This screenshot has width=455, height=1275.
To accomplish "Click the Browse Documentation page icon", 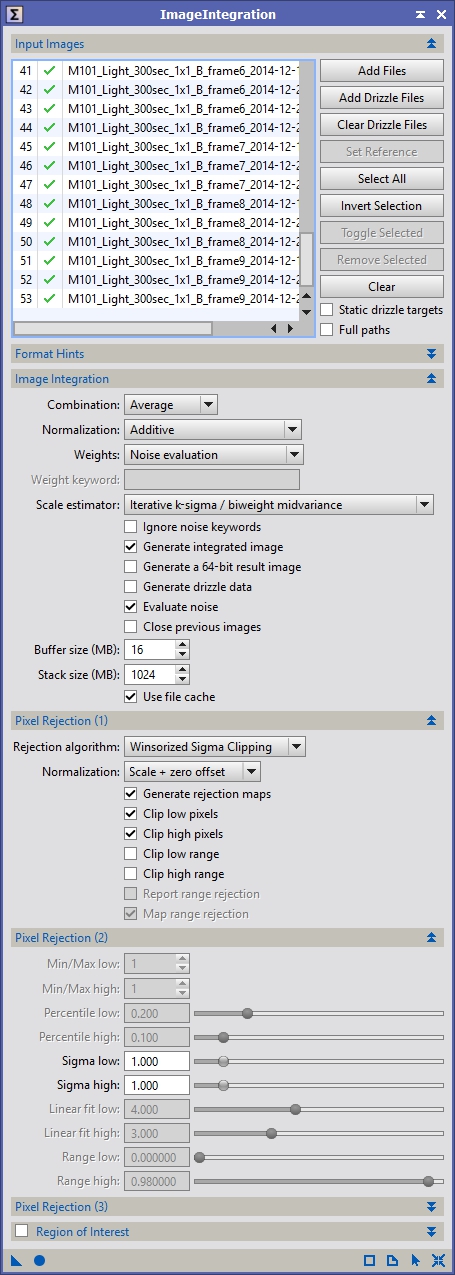I will pos(392,1260).
